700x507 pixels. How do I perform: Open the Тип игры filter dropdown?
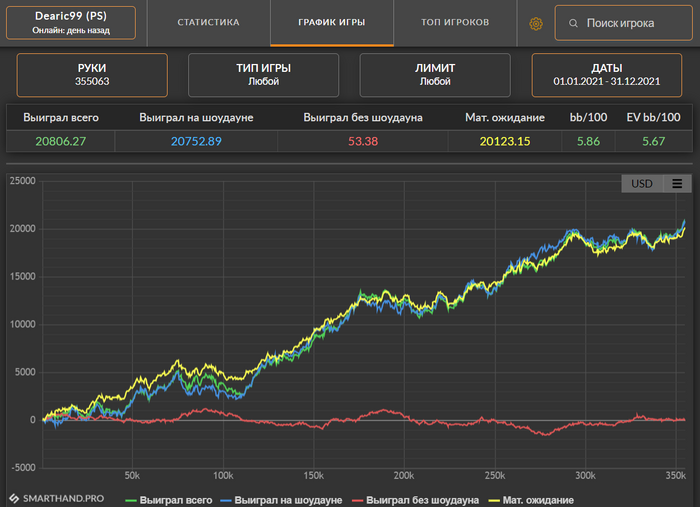(x=264, y=75)
